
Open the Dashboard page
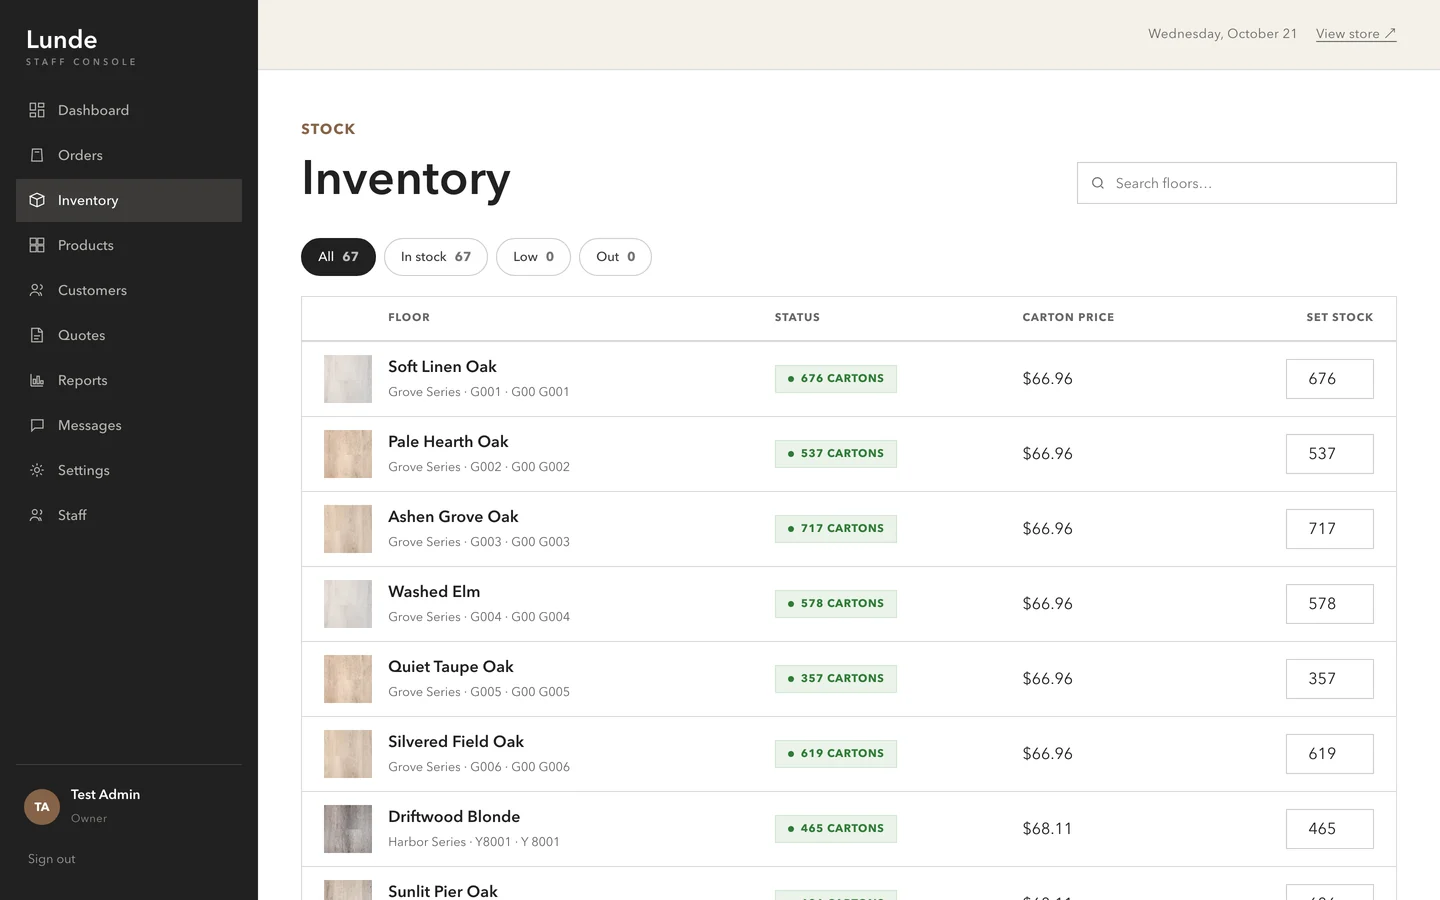click(x=129, y=110)
